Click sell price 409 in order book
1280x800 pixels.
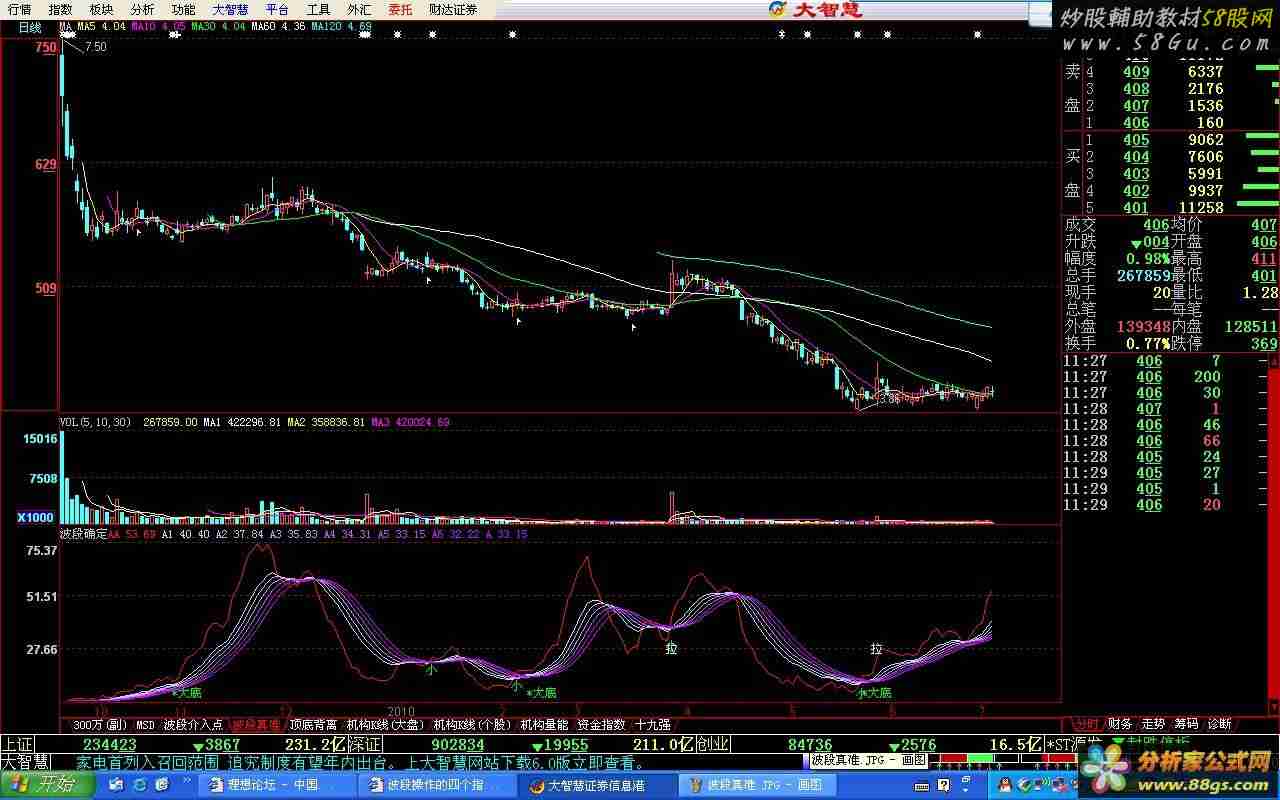point(1136,72)
